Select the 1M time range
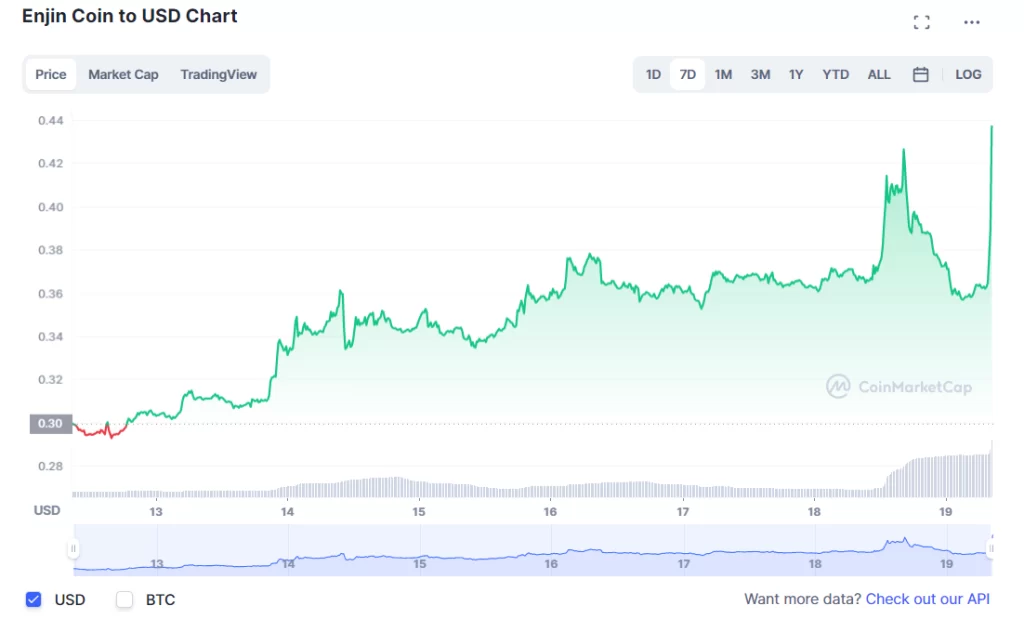 [723, 74]
